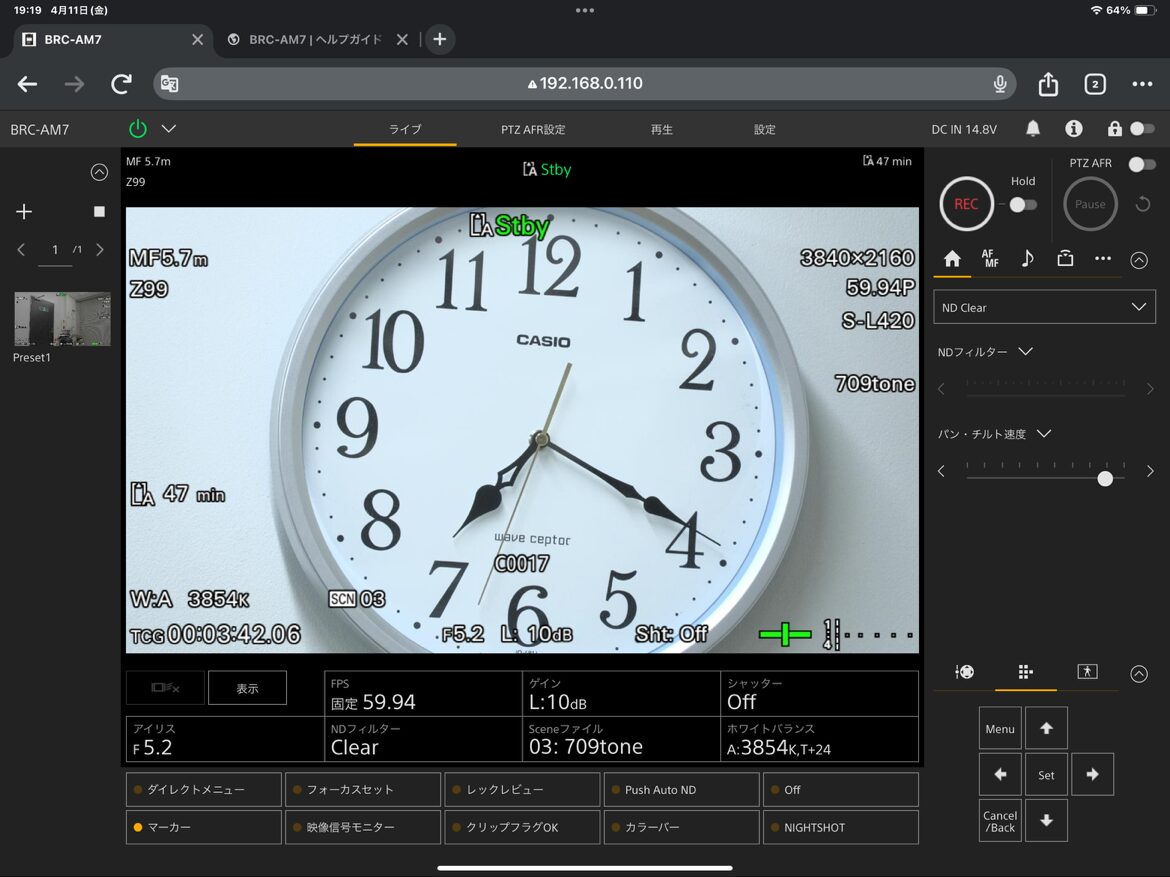Open the NDフィルター Clear setting

[423, 739]
